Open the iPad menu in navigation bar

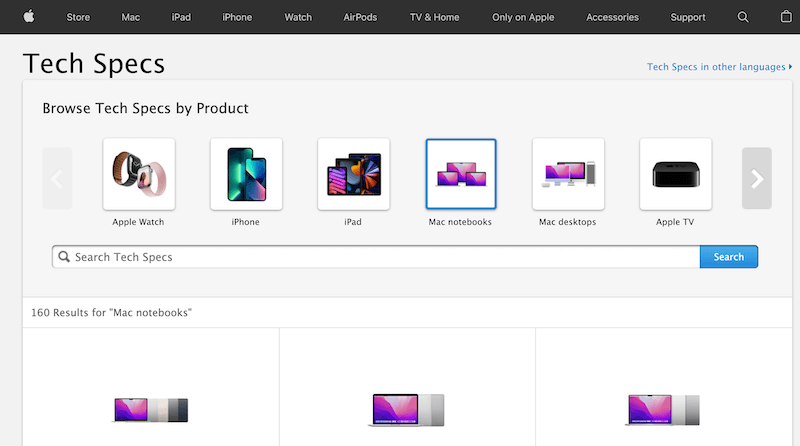coord(181,17)
